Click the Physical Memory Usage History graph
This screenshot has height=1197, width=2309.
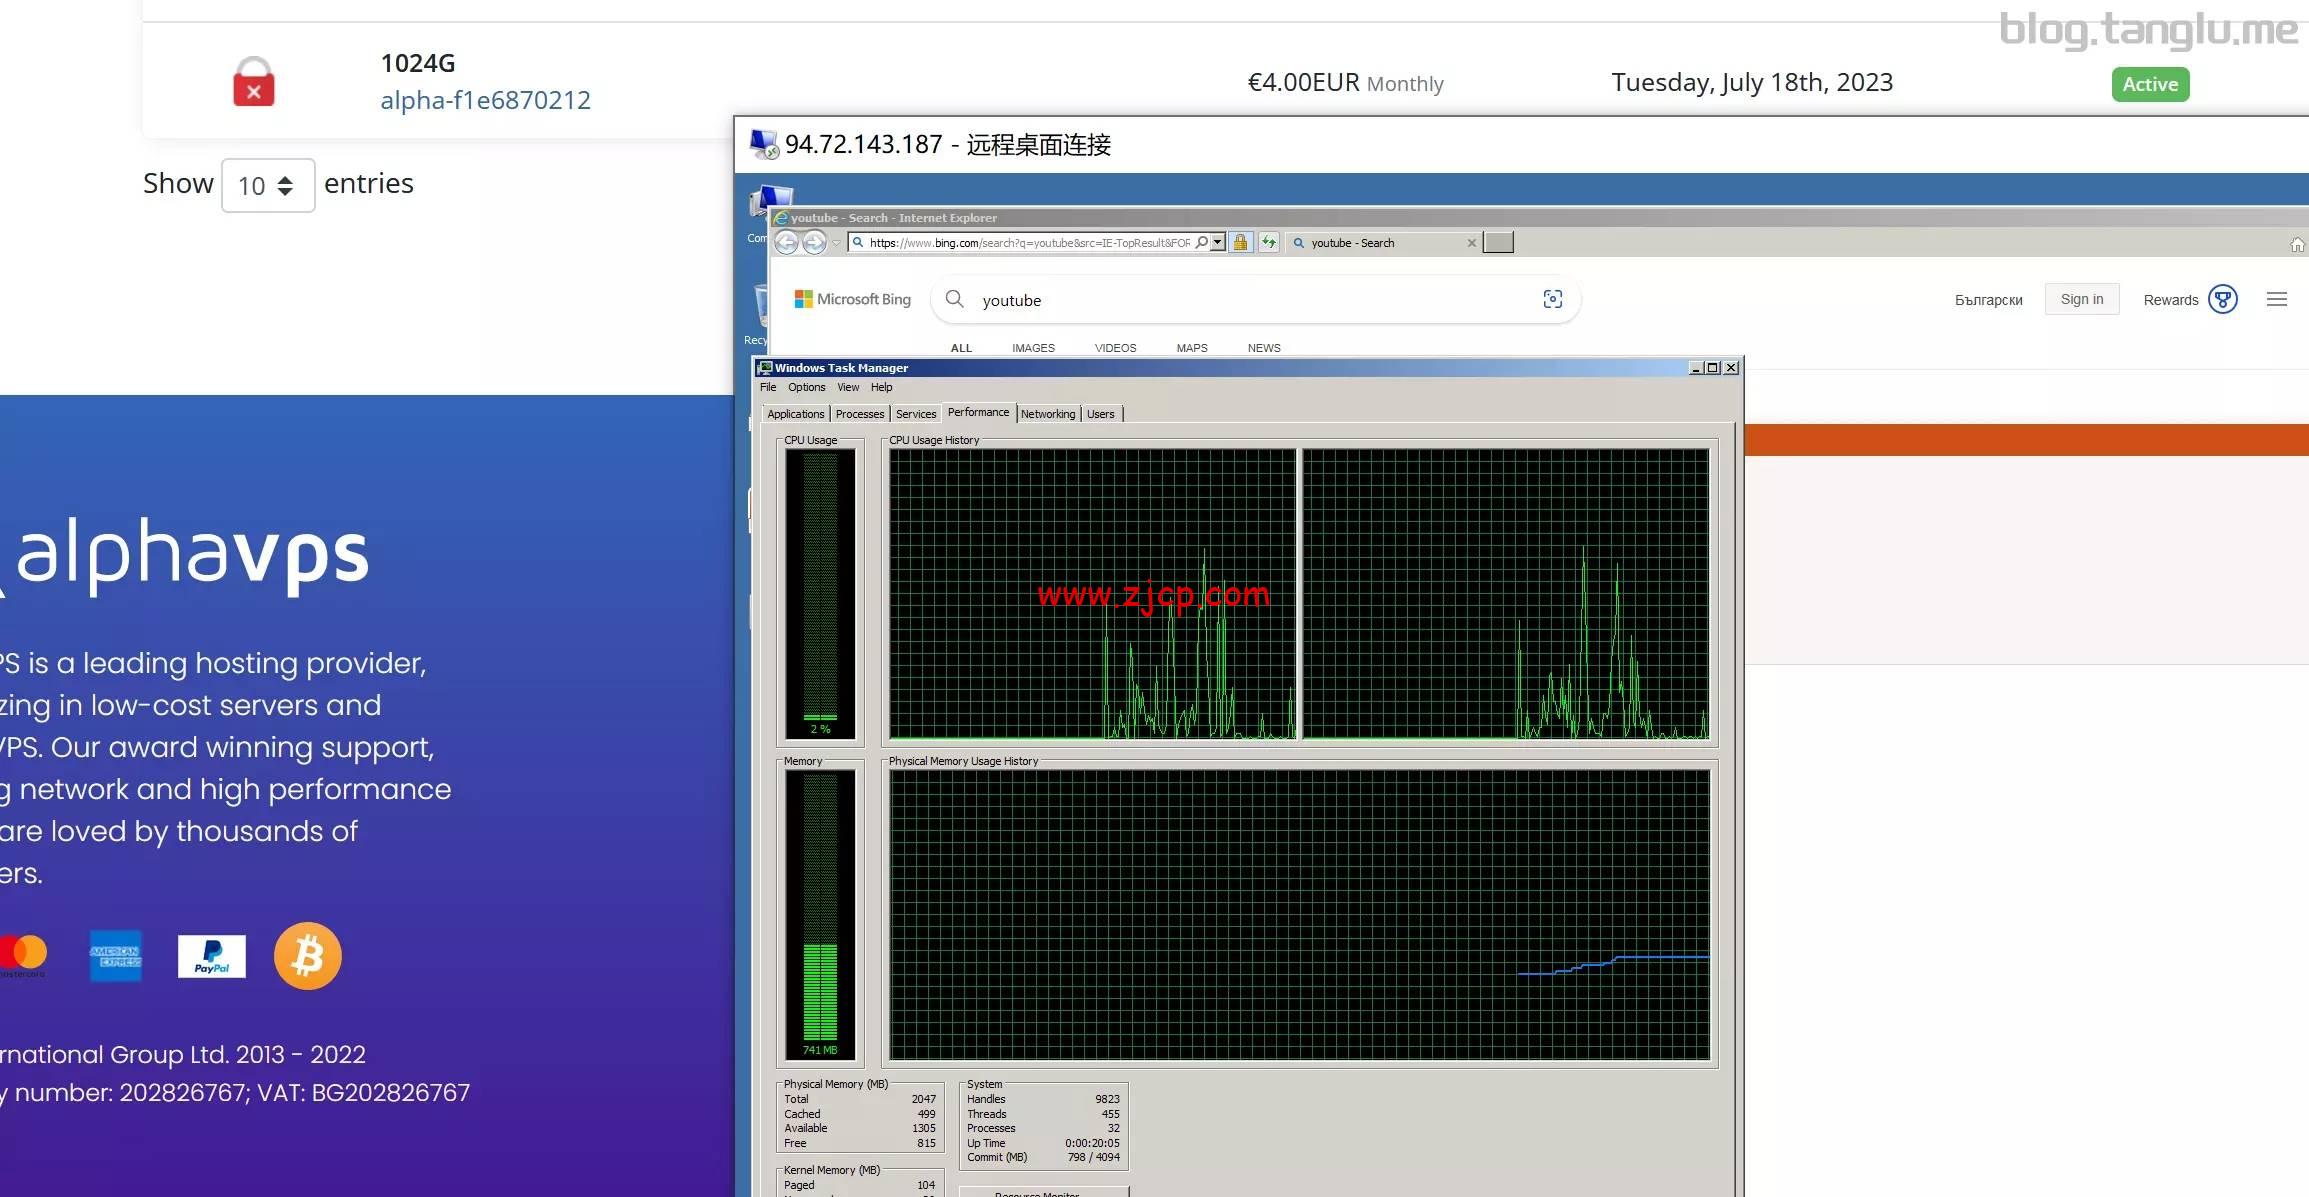pyautogui.click(x=1299, y=914)
